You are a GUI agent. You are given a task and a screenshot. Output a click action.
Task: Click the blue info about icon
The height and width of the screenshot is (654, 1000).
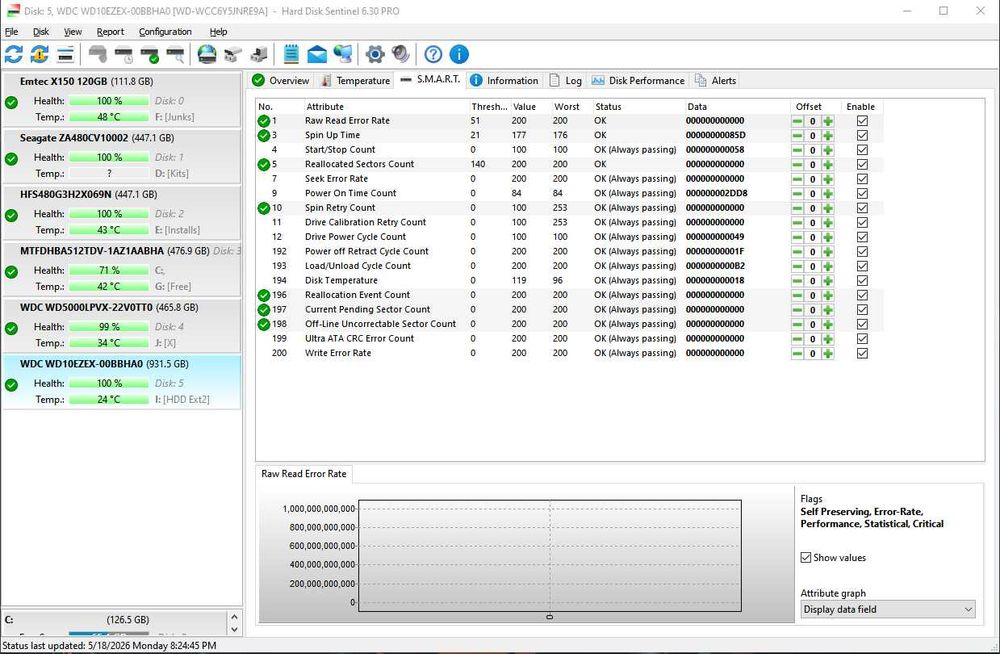459,54
